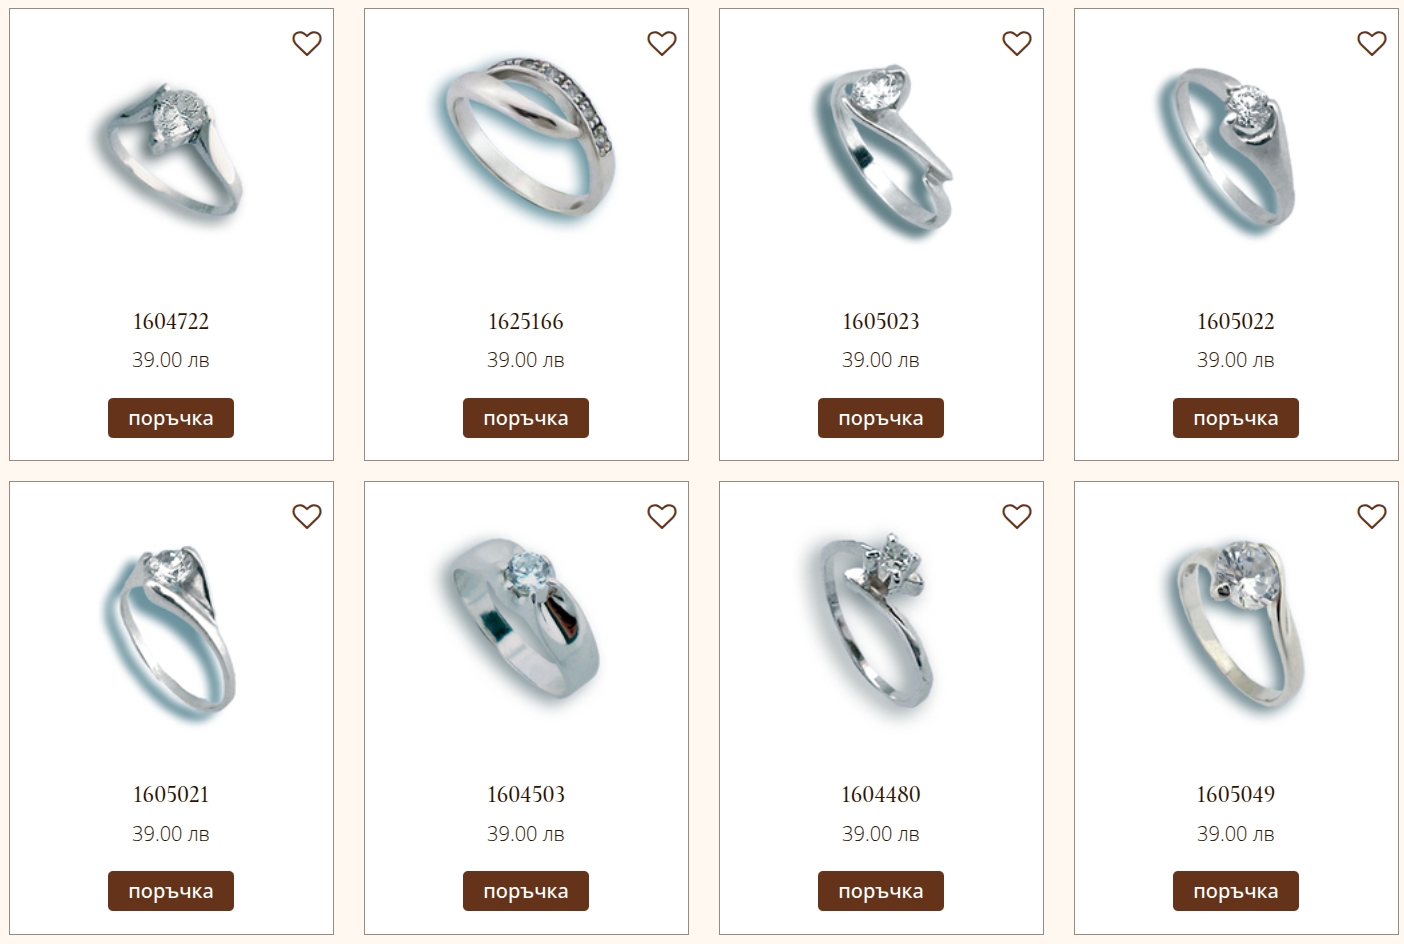Click поръчка button under ring 1625166
This screenshot has height=944, width=1404.
pyautogui.click(x=526, y=418)
